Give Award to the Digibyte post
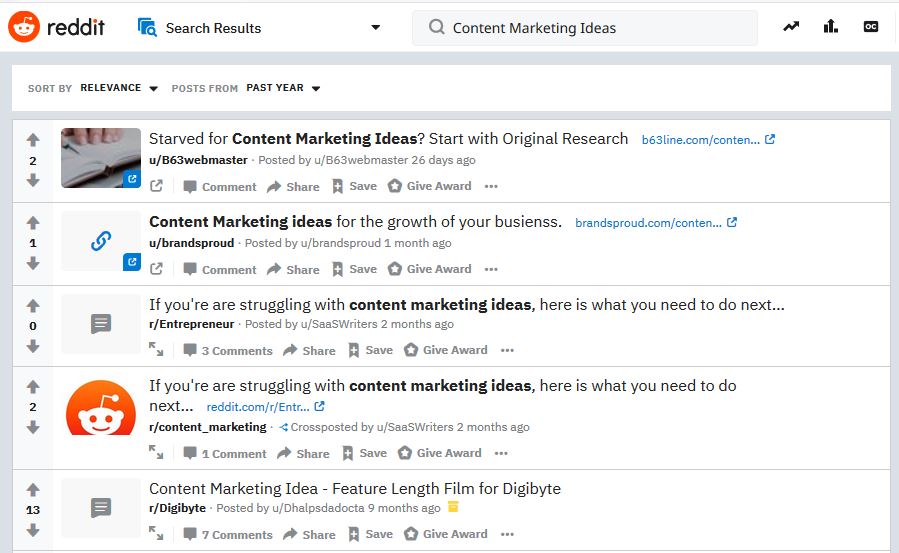This screenshot has height=553, width=899. point(445,534)
